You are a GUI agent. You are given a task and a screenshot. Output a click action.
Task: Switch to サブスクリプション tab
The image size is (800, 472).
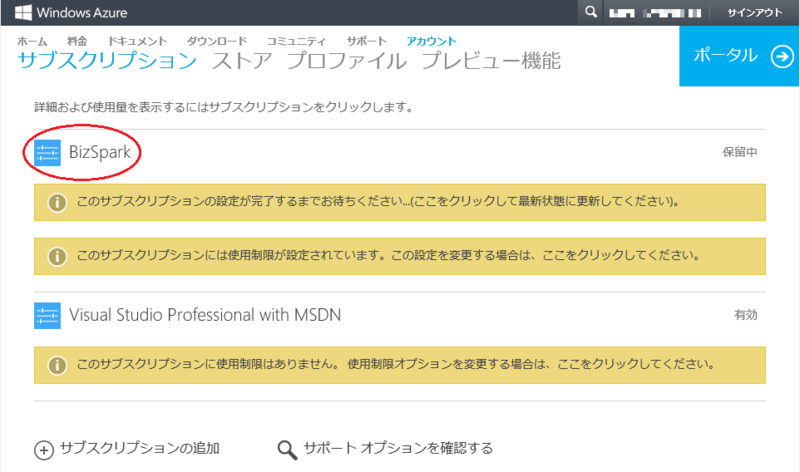click(107, 60)
